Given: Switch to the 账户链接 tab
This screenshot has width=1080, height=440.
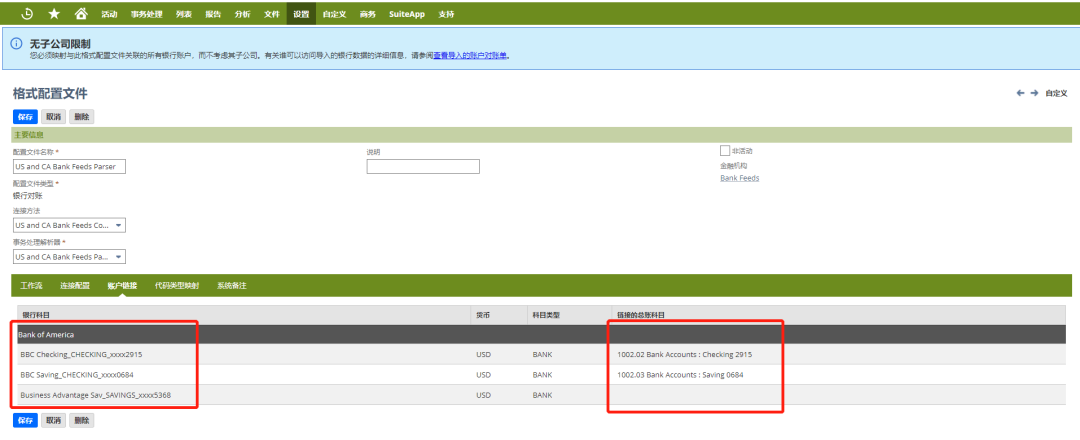Looking at the screenshot, I should pyautogui.click(x=122, y=285).
